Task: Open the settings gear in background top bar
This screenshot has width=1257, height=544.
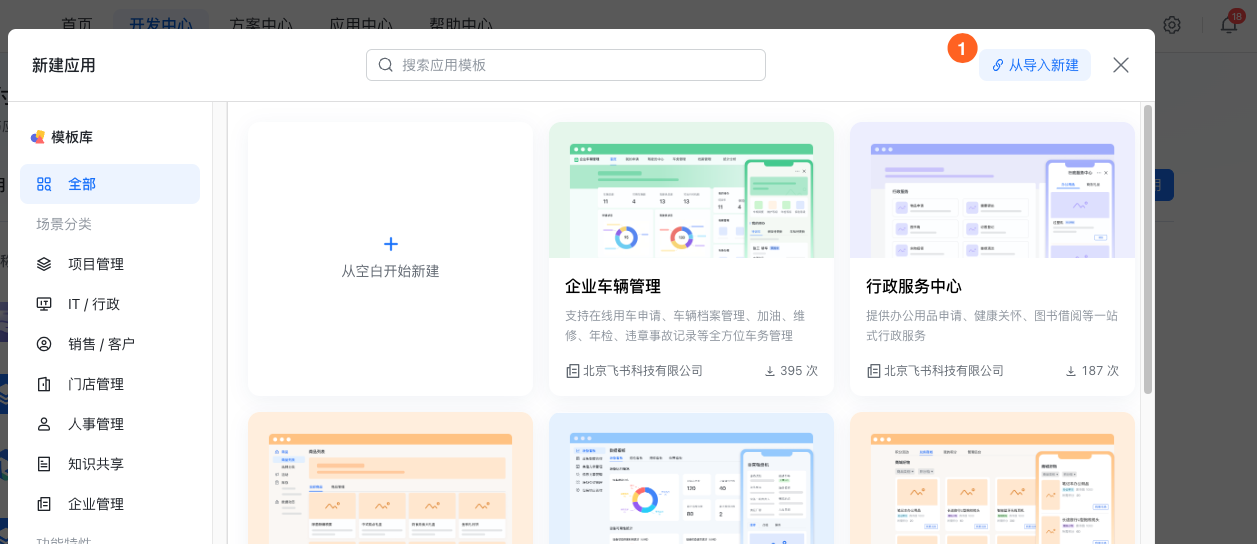Action: 1172,24
